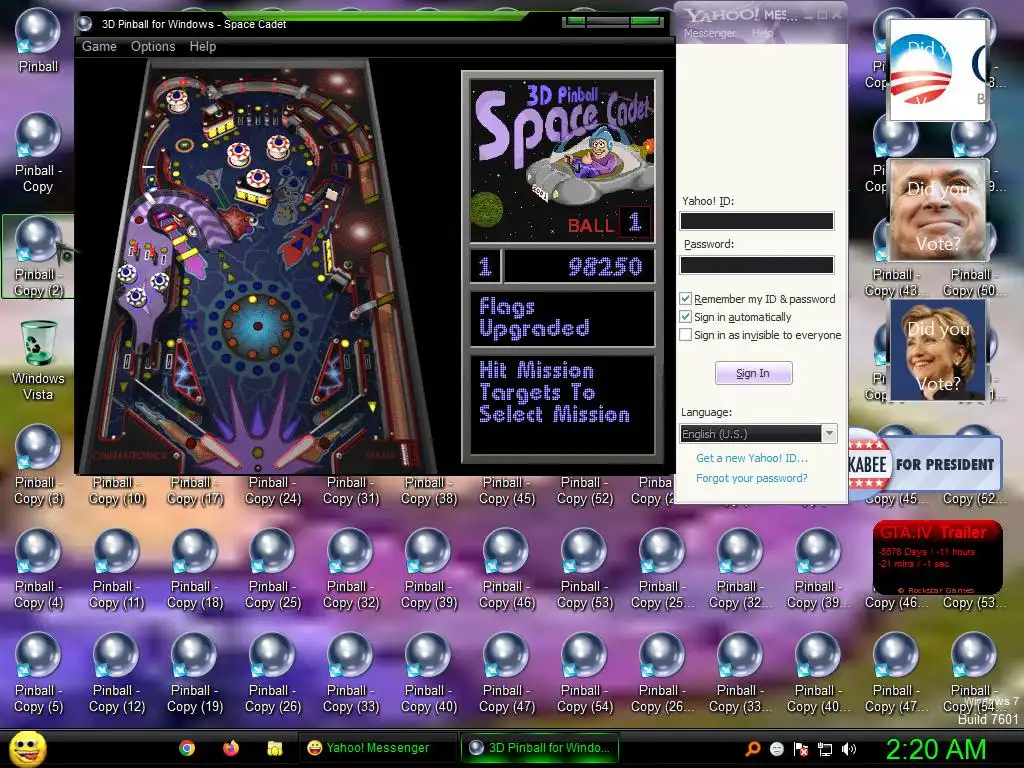Enable Sign in as invisible to everyone
This screenshot has height=768, width=1024.
pos(685,335)
